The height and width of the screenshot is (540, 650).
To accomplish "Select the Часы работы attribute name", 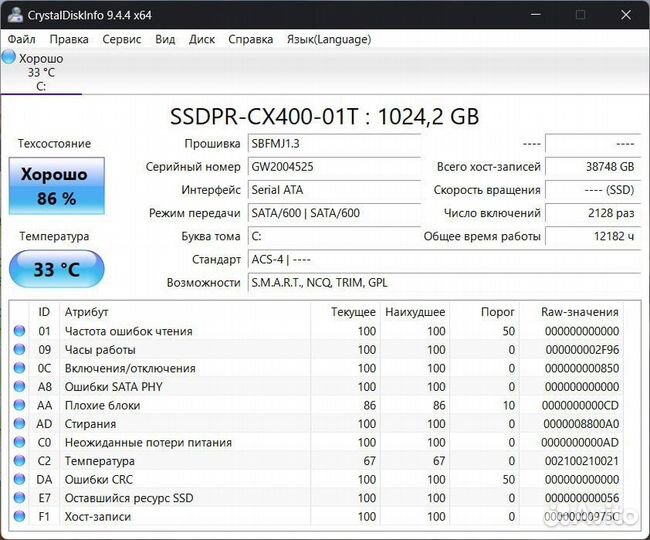I will [100, 350].
